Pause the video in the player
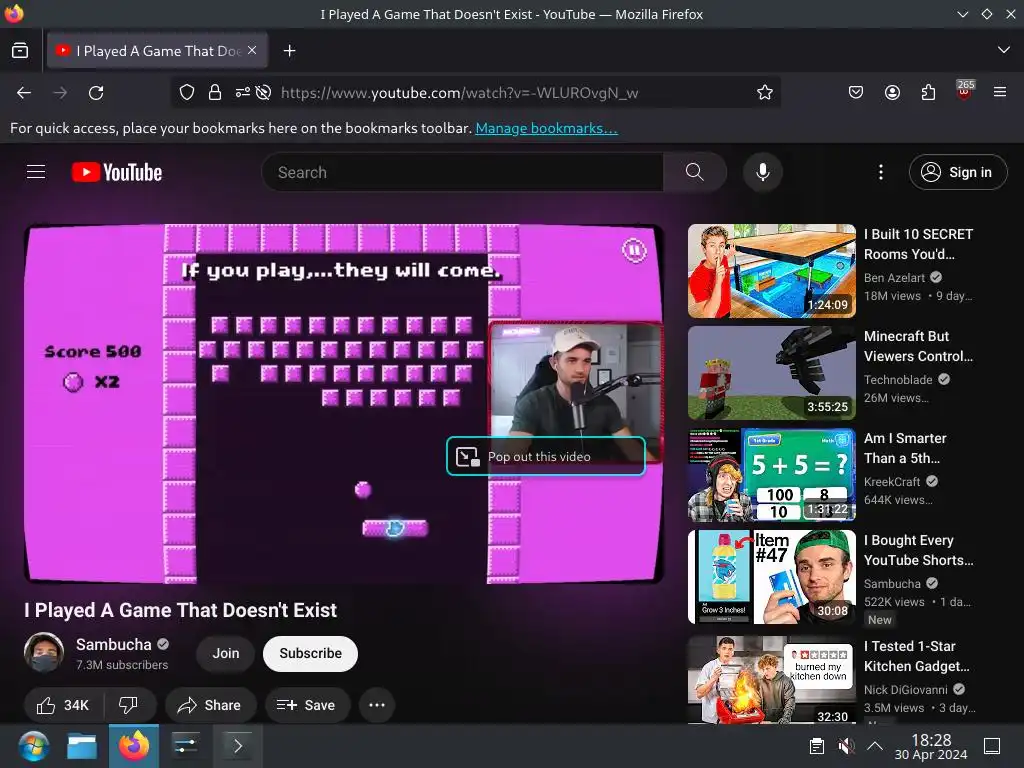This screenshot has width=1024, height=768. click(x=633, y=250)
